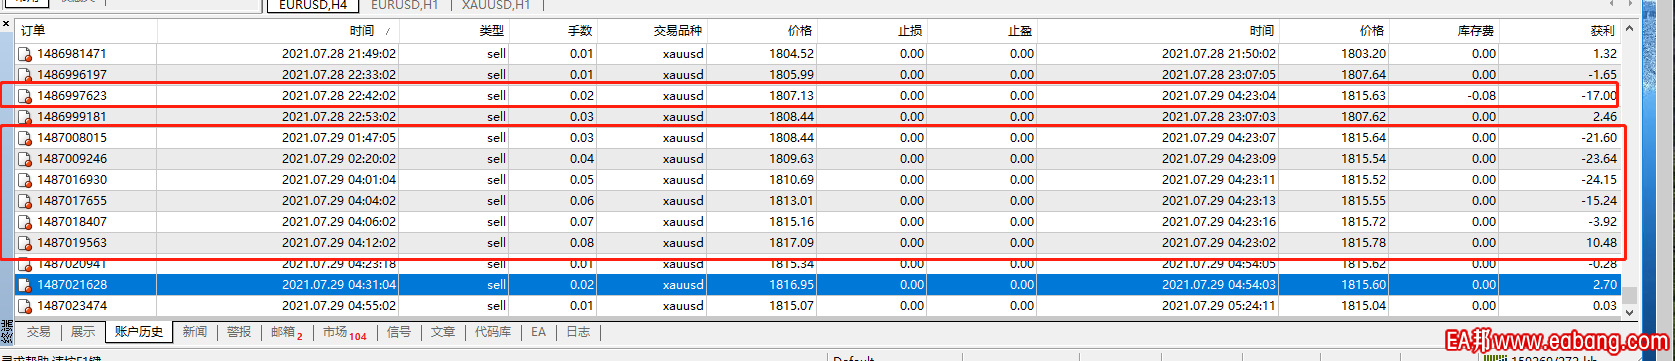Screen dimensions: 1675x361
Task: Sort by the 手数 column header
Action: [580, 32]
